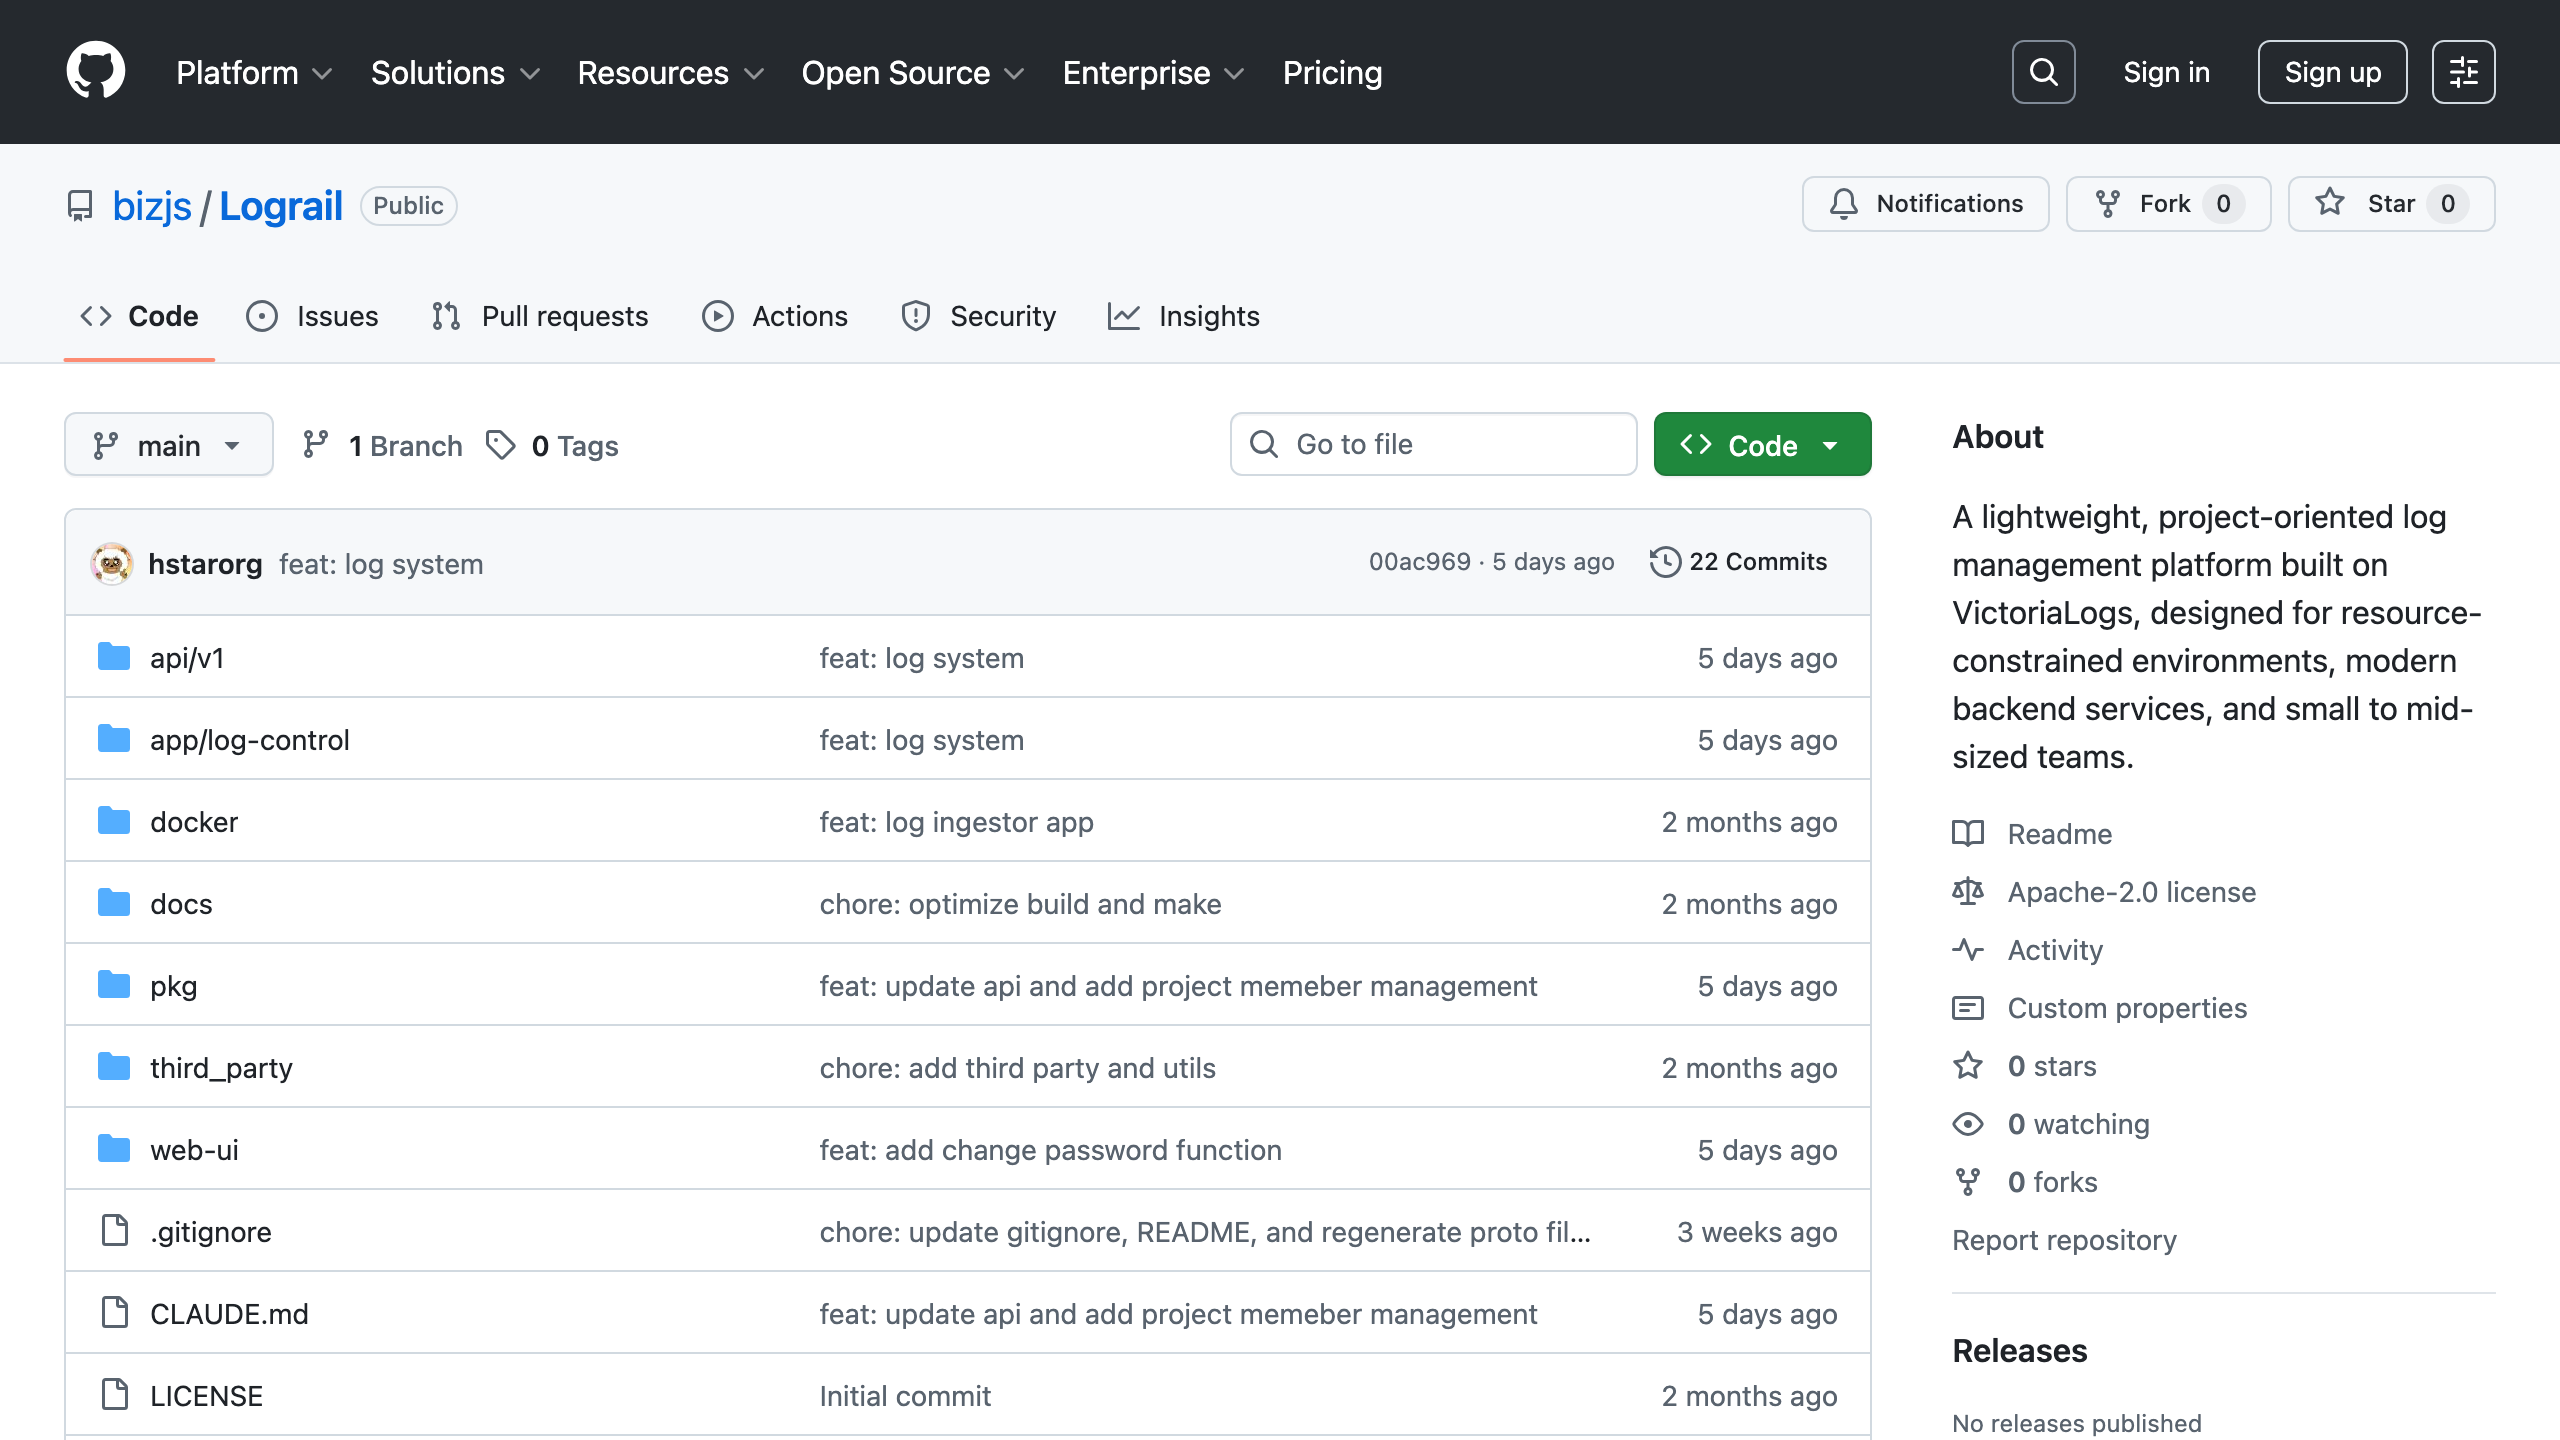Screen dimensions: 2560x1440
Task: Click the GitHub Octocat logo
Action: click(x=96, y=71)
